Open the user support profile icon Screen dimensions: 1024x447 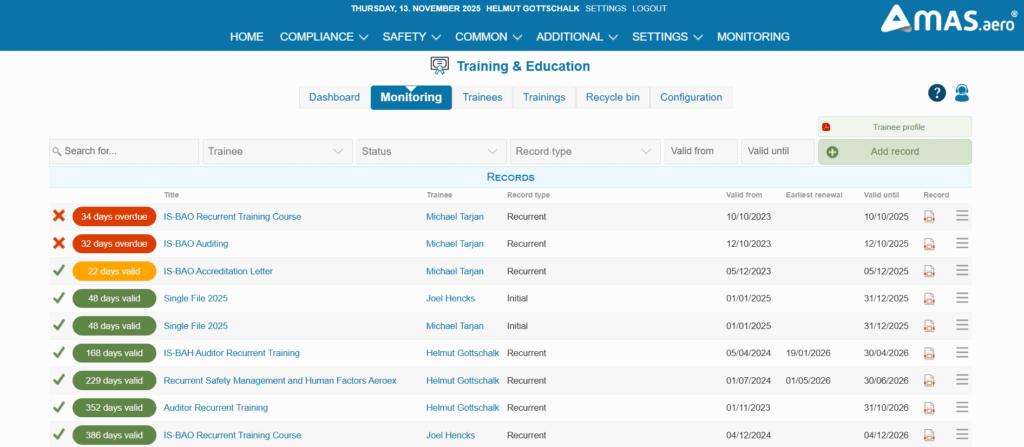coord(962,93)
